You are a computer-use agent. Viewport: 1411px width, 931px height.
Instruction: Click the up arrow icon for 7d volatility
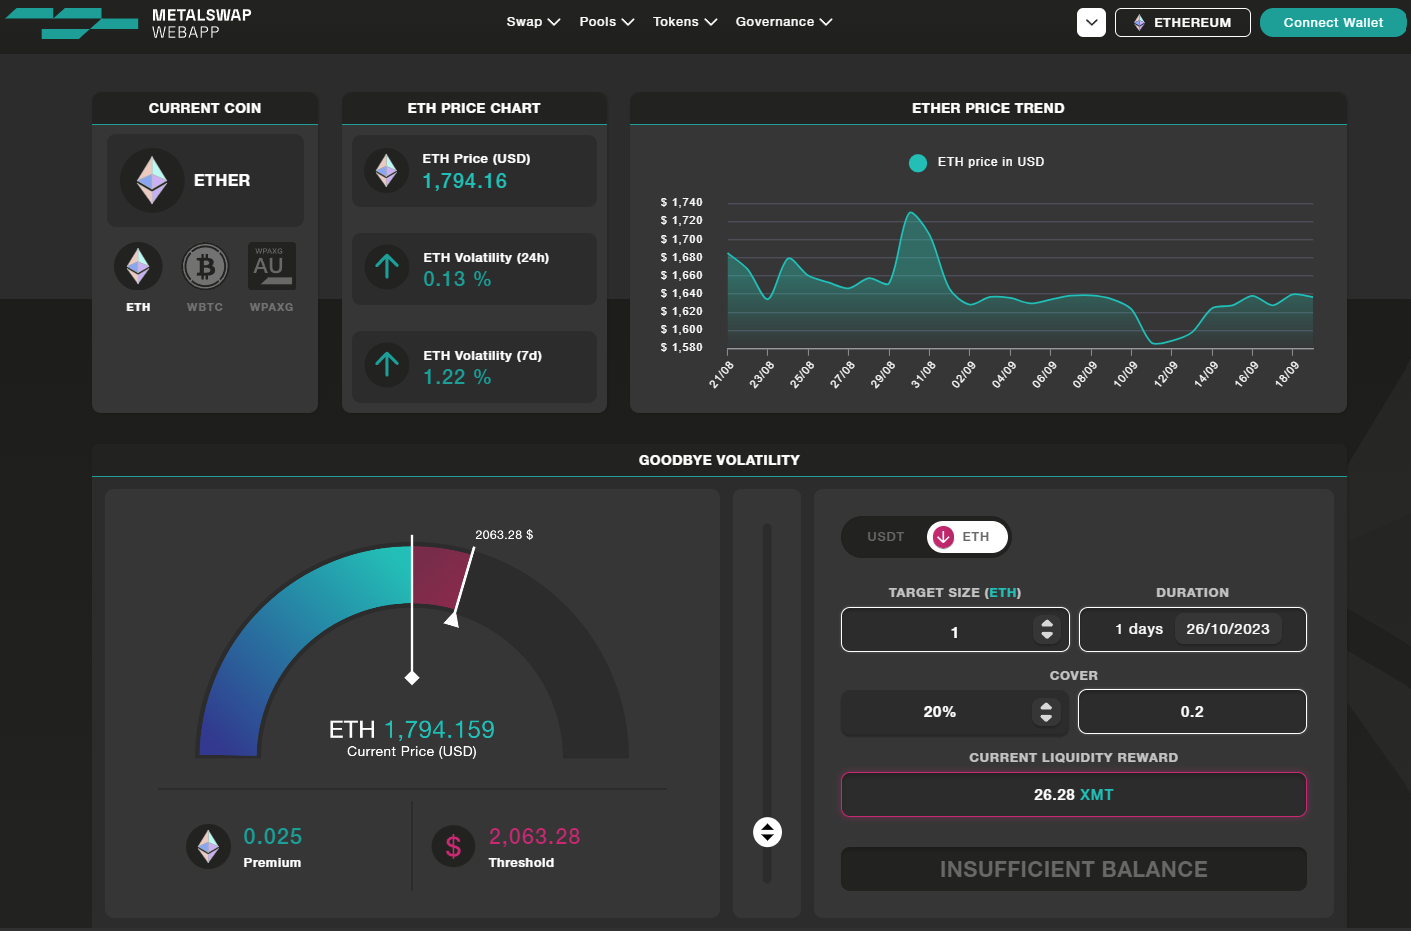click(387, 365)
